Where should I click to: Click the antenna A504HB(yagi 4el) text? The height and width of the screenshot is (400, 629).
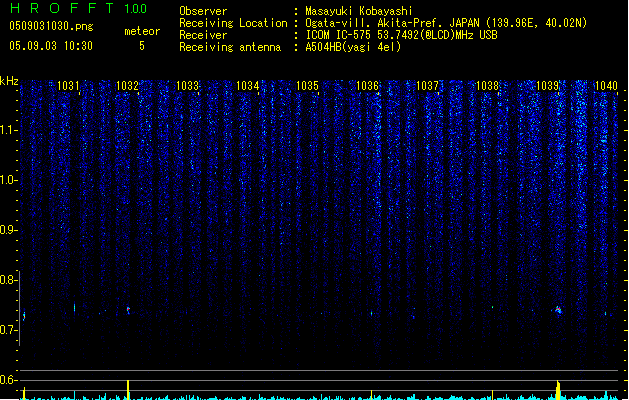[x=353, y=47]
